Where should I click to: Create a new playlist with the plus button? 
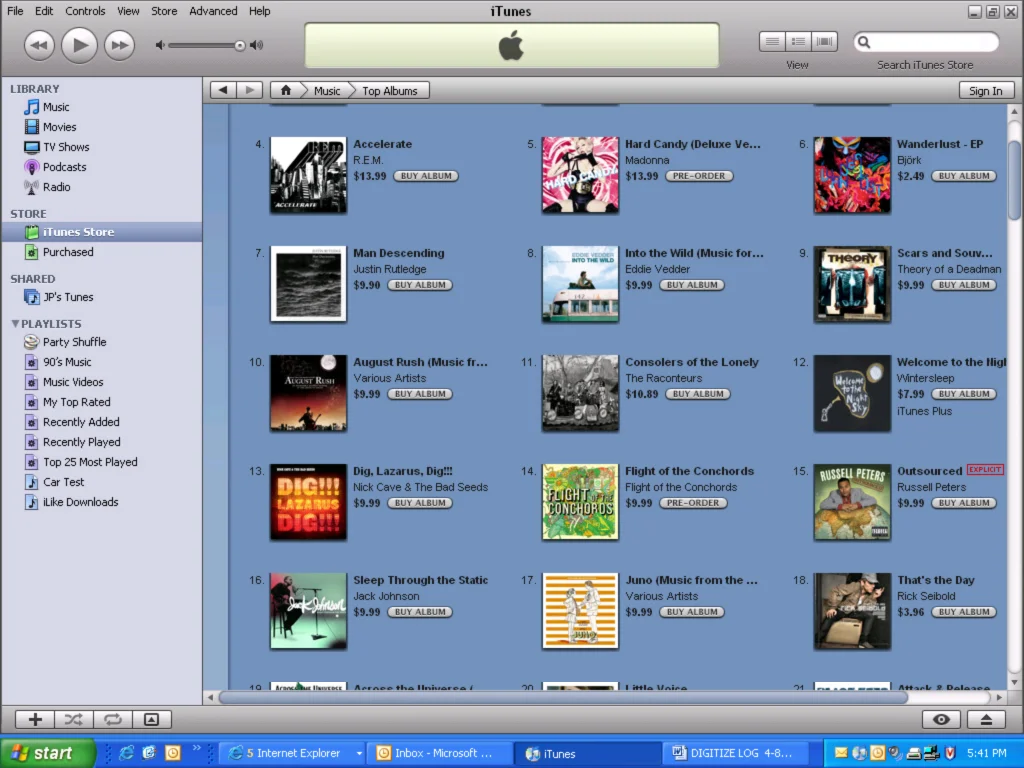click(35, 719)
